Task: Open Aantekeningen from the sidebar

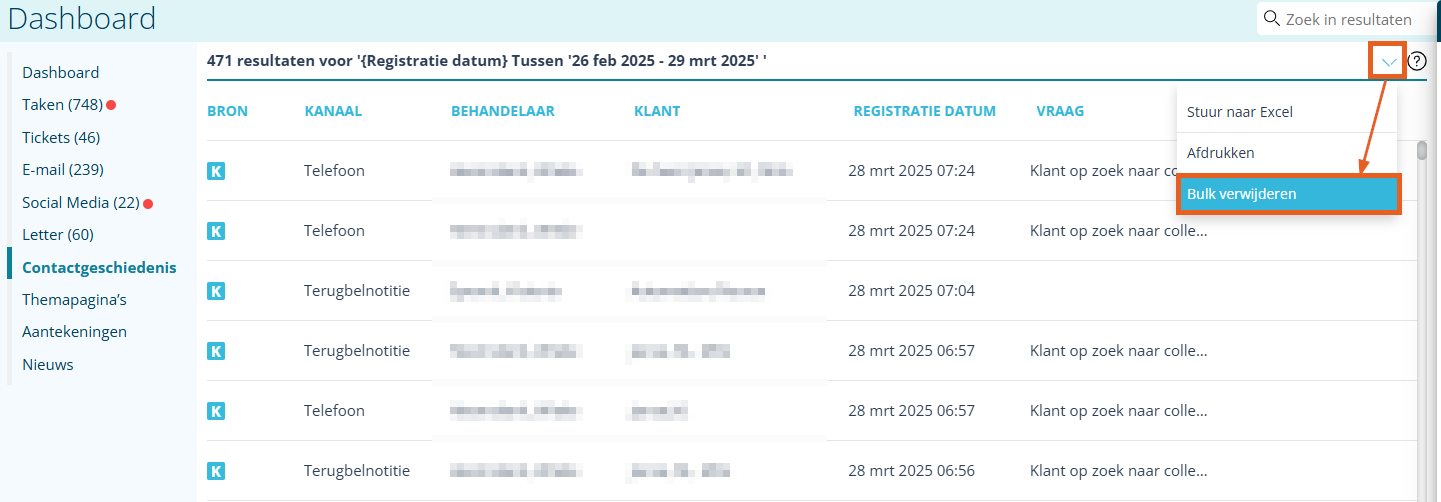Action: pyautogui.click(x=74, y=332)
